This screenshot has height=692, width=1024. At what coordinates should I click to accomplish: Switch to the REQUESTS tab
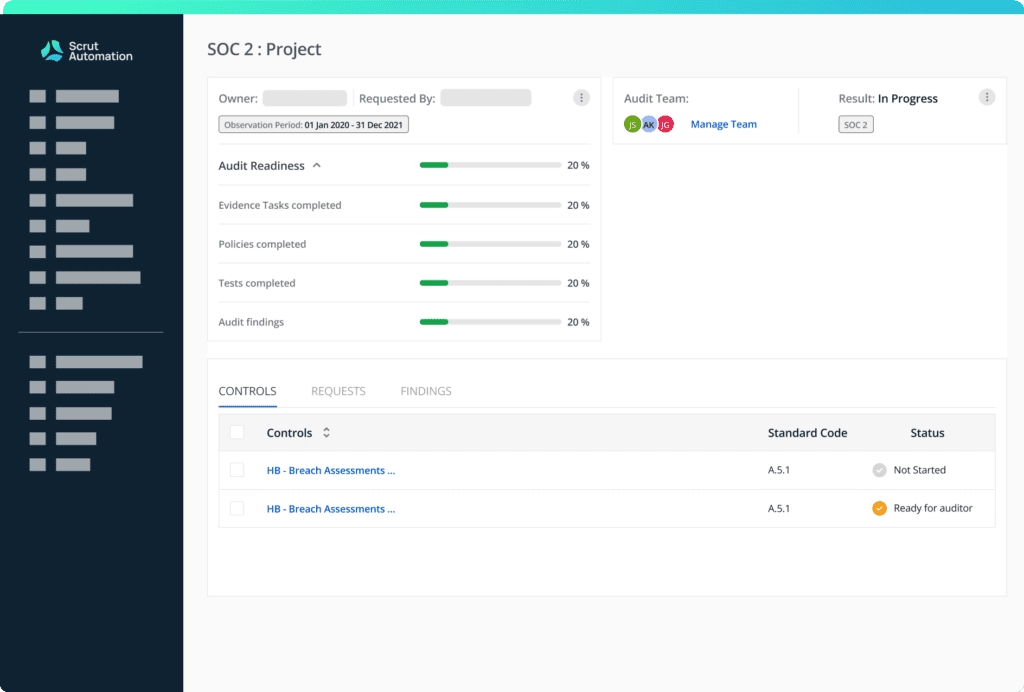tap(338, 391)
